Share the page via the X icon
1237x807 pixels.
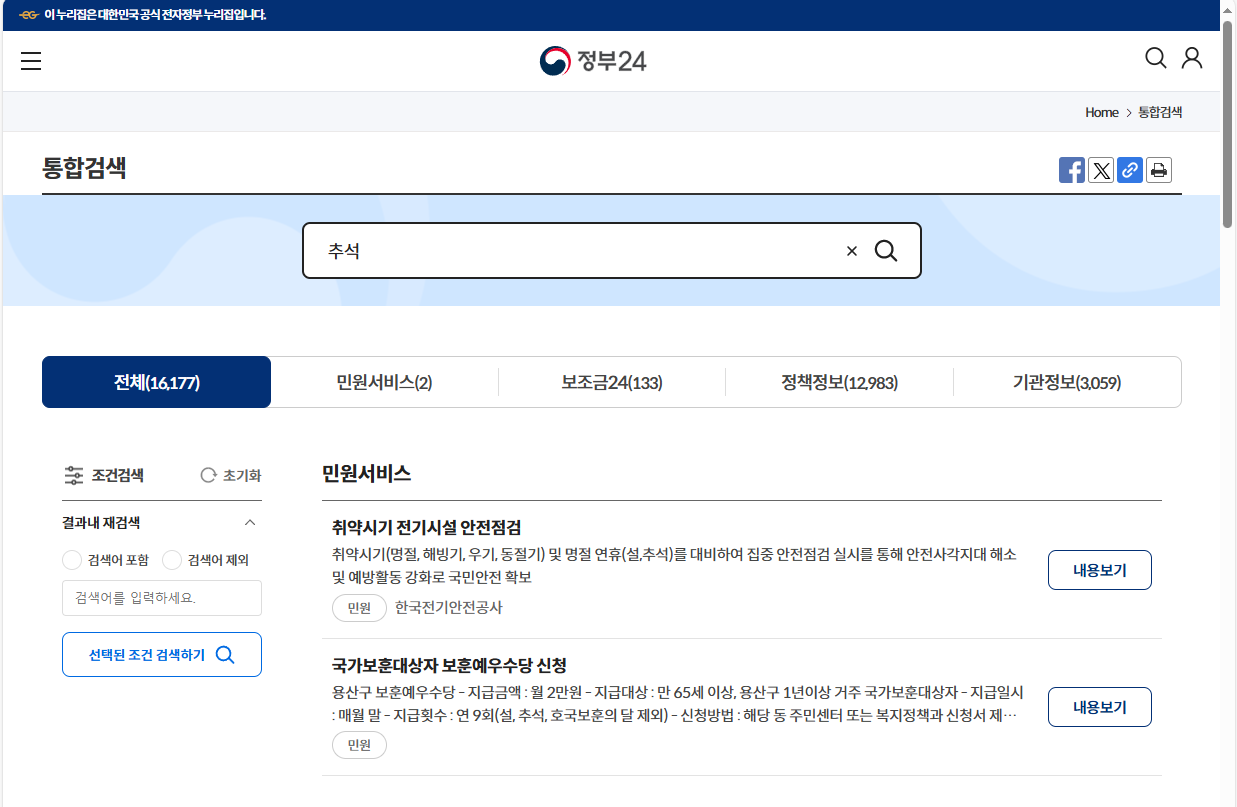1101,170
